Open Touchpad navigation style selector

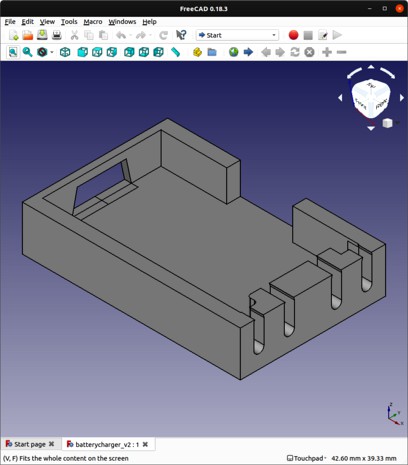(x=307, y=458)
